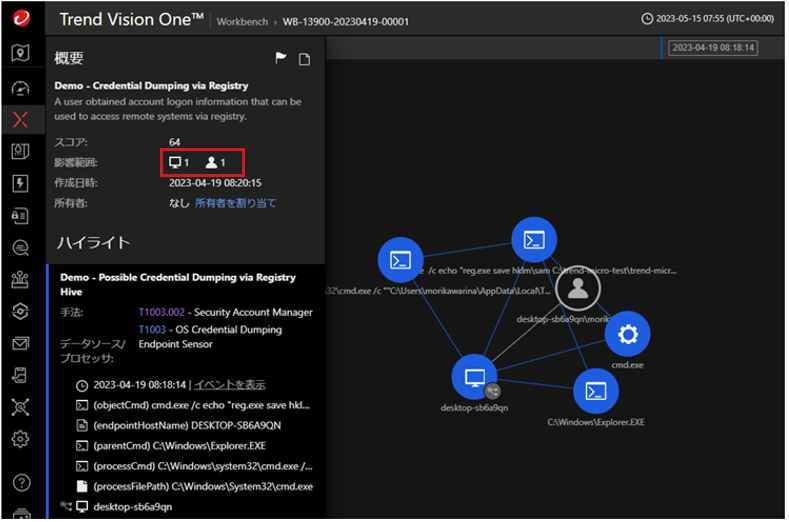Click the lightning bolt icon in sidebar

pos(20,184)
